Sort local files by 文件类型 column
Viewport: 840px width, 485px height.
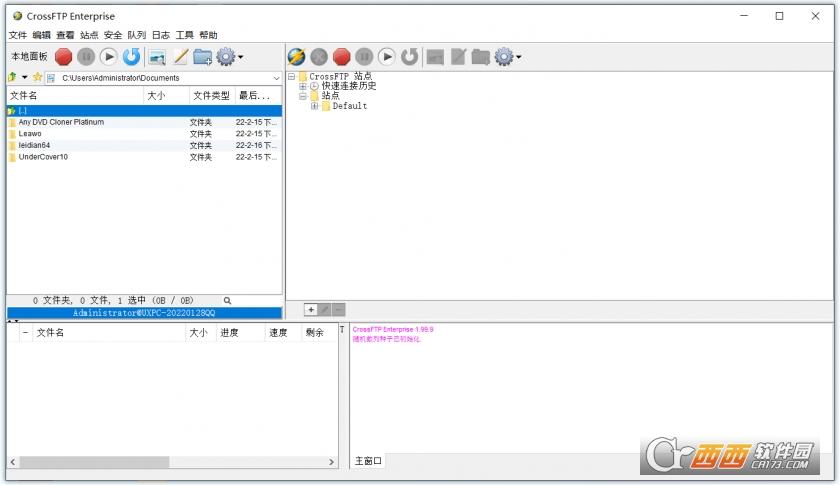point(212,95)
